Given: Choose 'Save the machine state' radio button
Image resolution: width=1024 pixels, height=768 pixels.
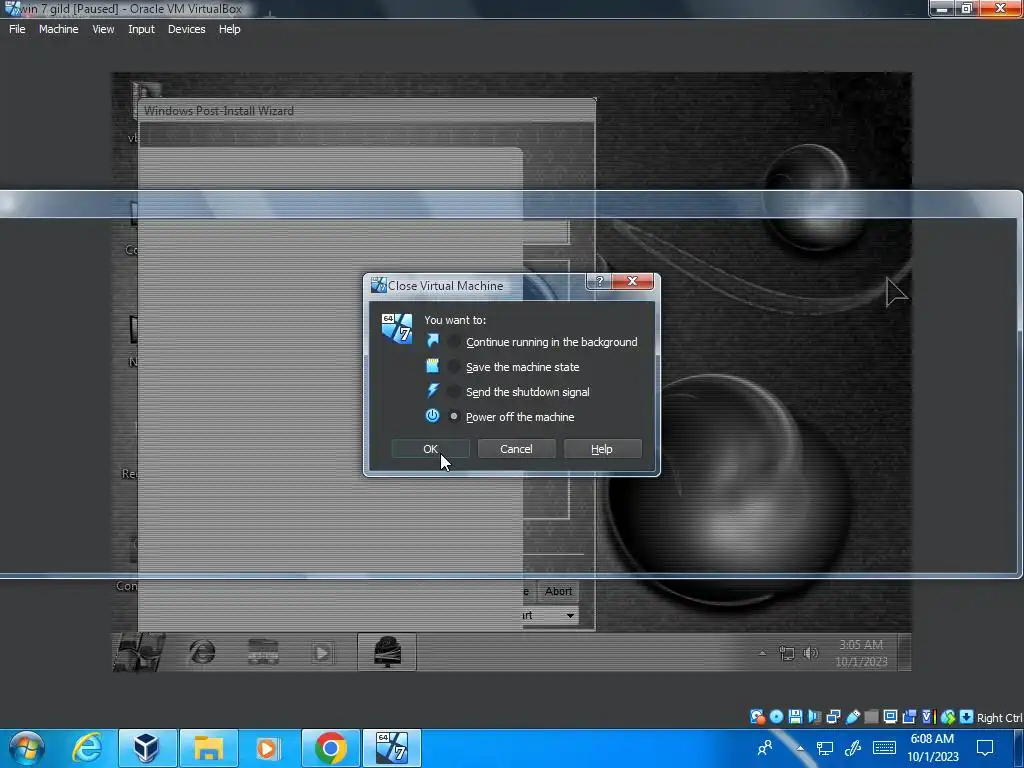Looking at the screenshot, I should 454,367.
